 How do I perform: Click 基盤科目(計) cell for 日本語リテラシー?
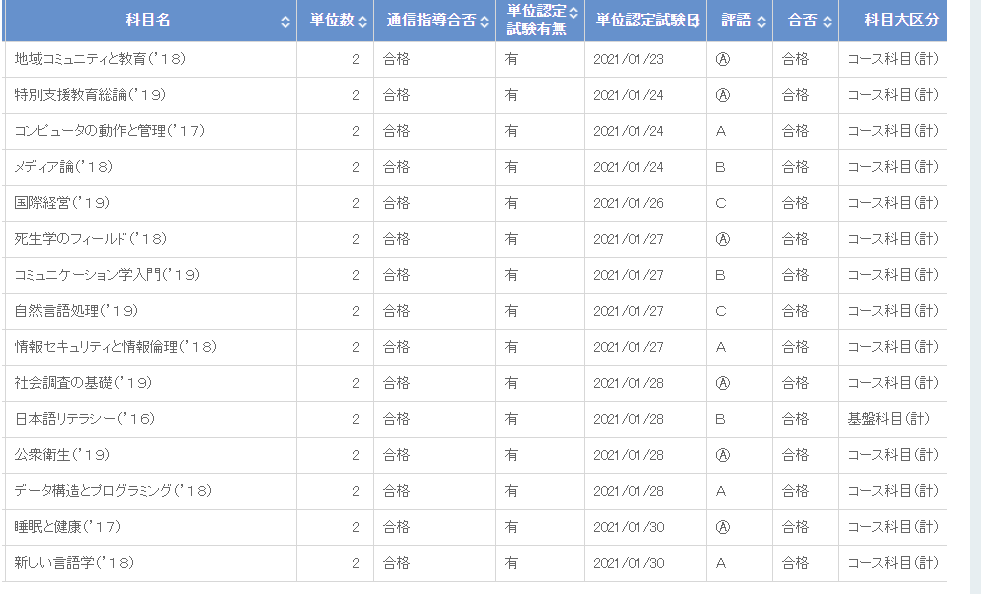[889, 419]
